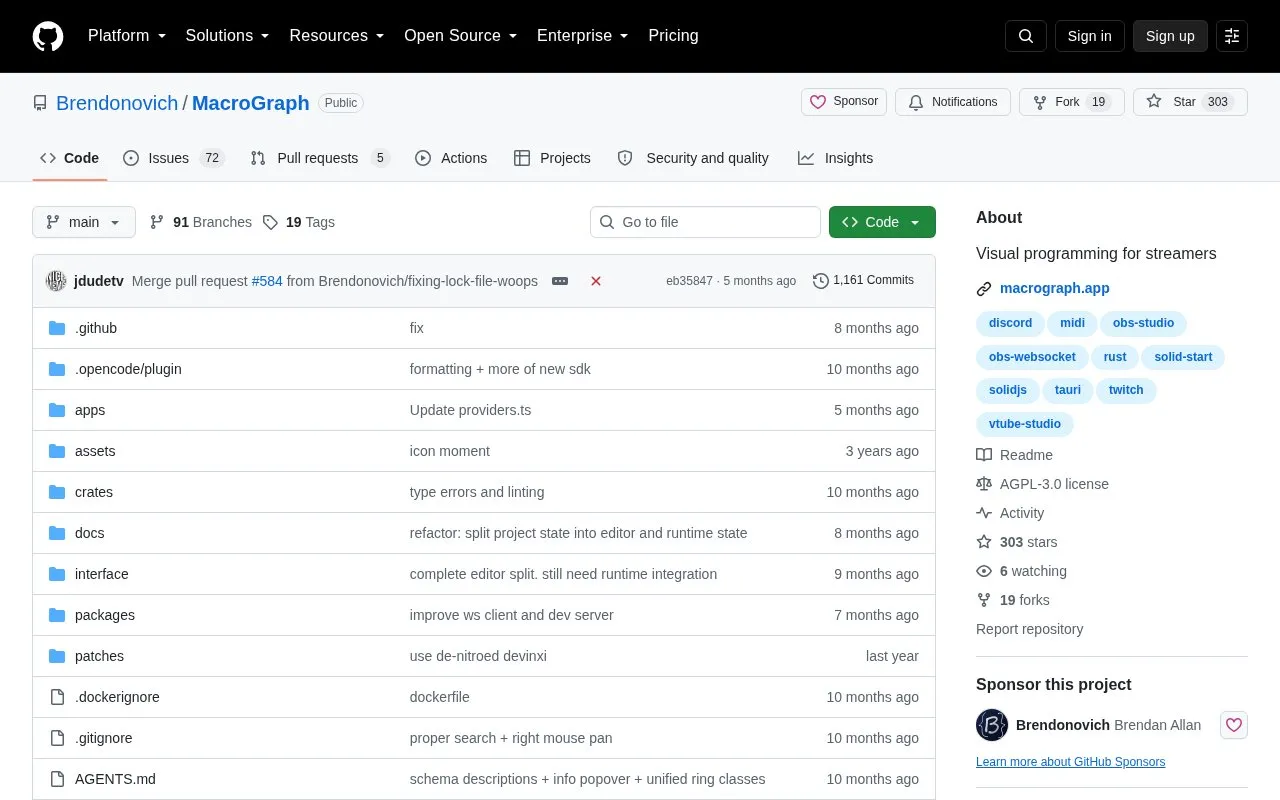Image resolution: width=1280 pixels, height=800 pixels.
Task: Open the main branch selector dropdown
Action: coord(84,222)
